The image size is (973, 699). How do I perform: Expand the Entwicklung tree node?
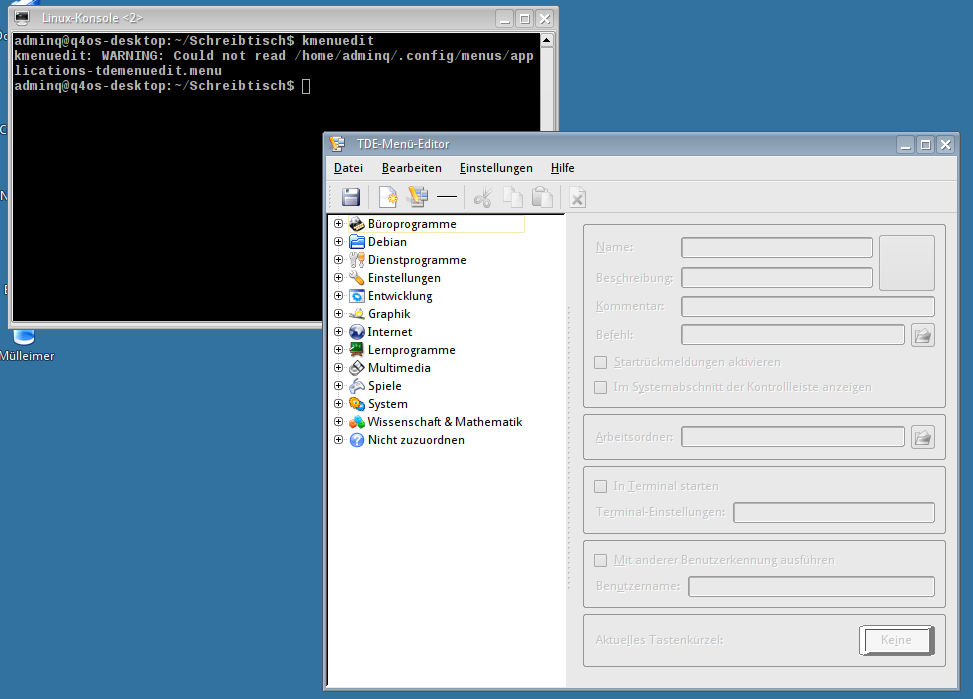338,295
